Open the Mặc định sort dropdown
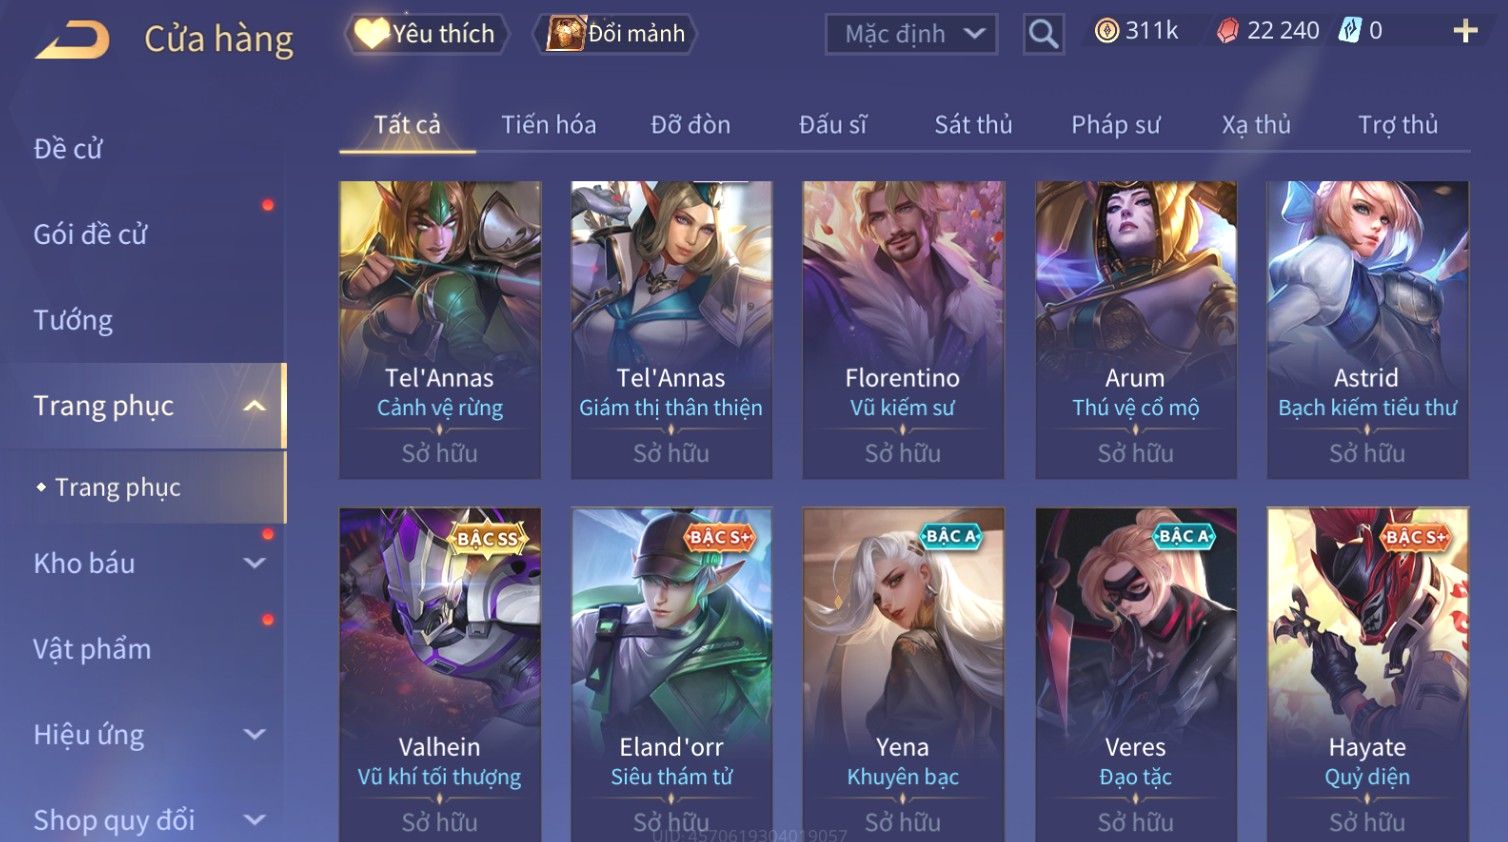The width and height of the screenshot is (1508, 842). [911, 35]
